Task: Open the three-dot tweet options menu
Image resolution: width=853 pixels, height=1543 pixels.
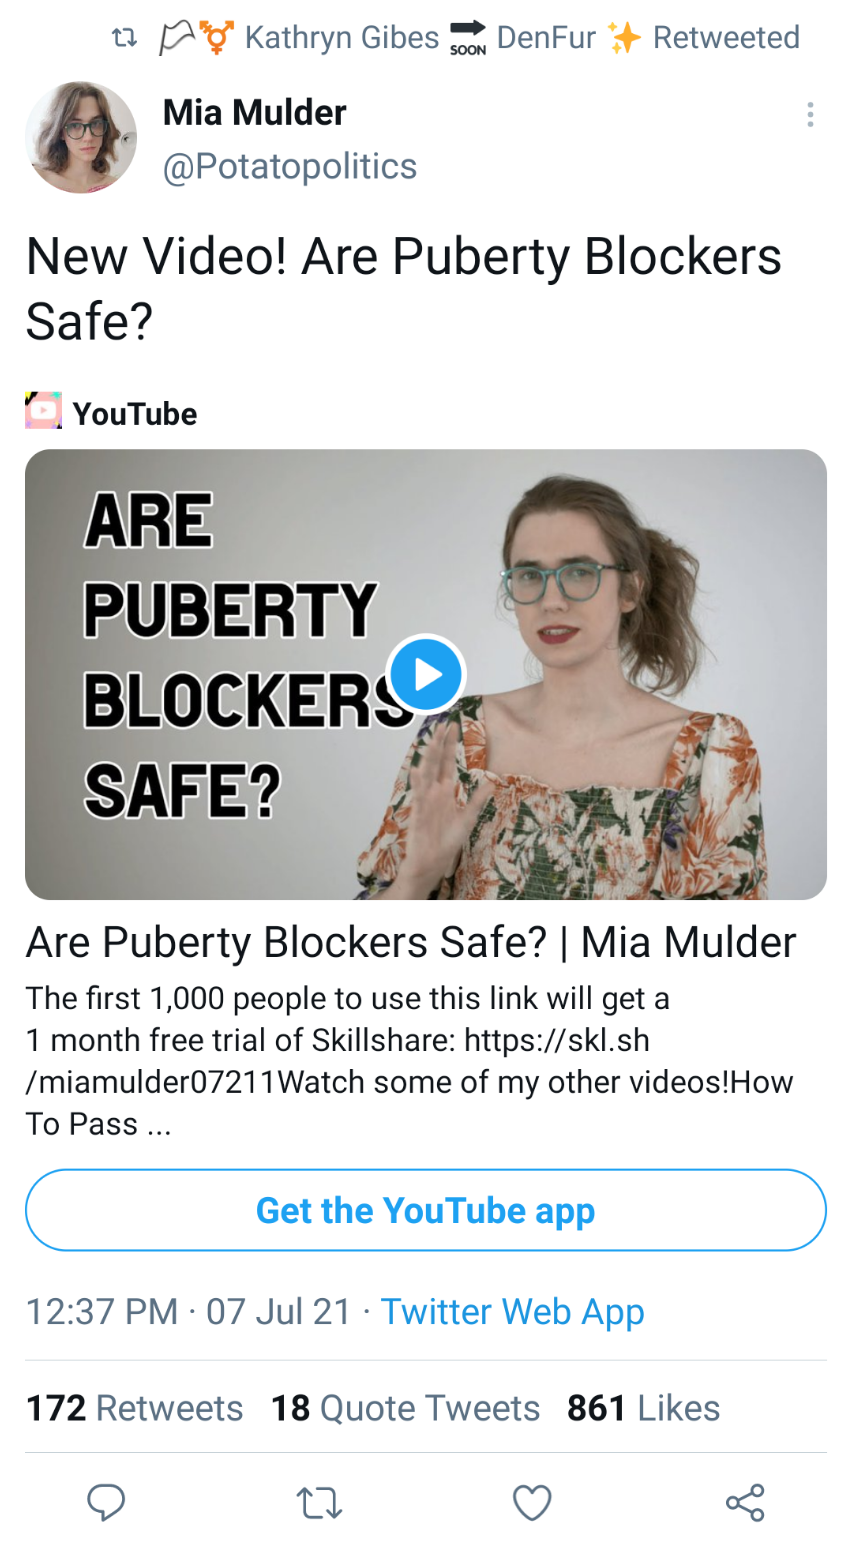Action: [810, 115]
